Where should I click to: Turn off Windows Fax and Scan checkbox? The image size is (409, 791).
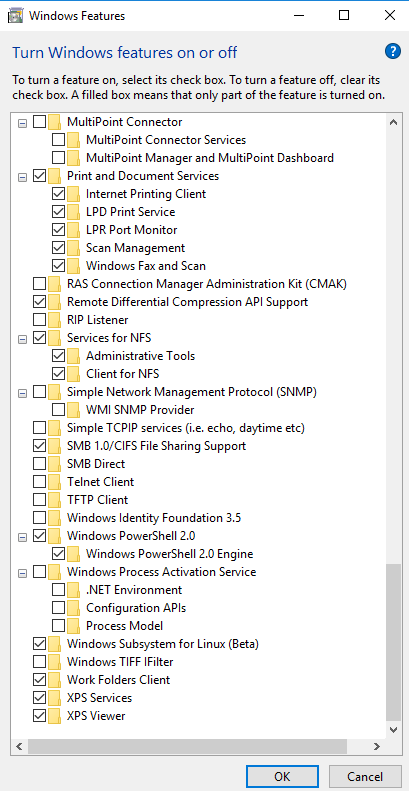[x=59, y=266]
